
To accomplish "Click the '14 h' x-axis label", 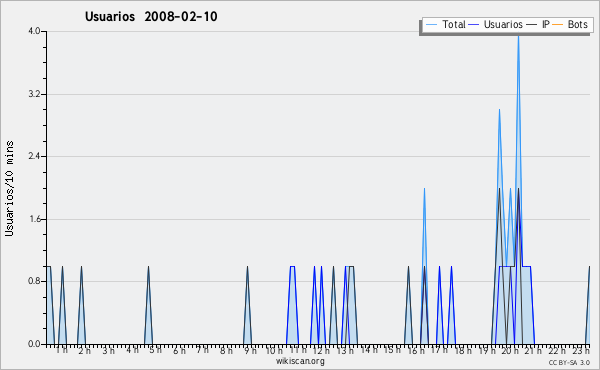I will (369, 350).
